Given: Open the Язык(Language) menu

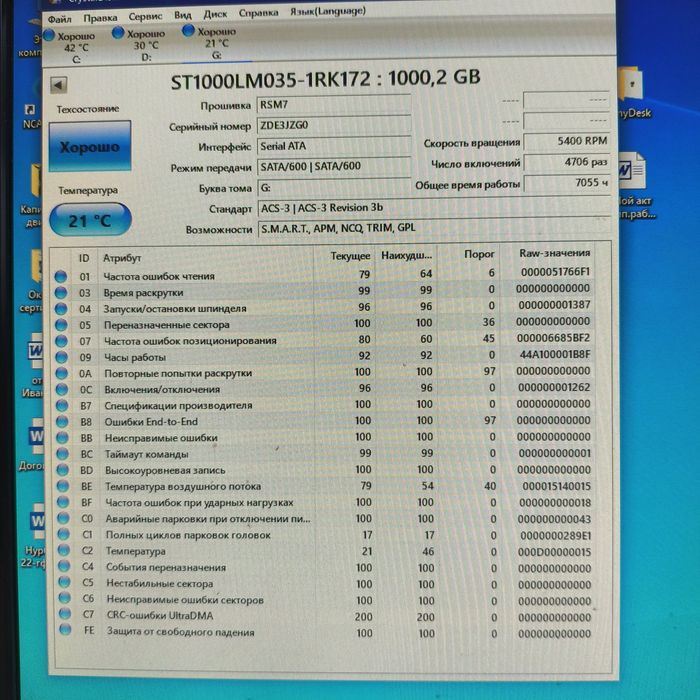Looking at the screenshot, I should pos(328,11).
